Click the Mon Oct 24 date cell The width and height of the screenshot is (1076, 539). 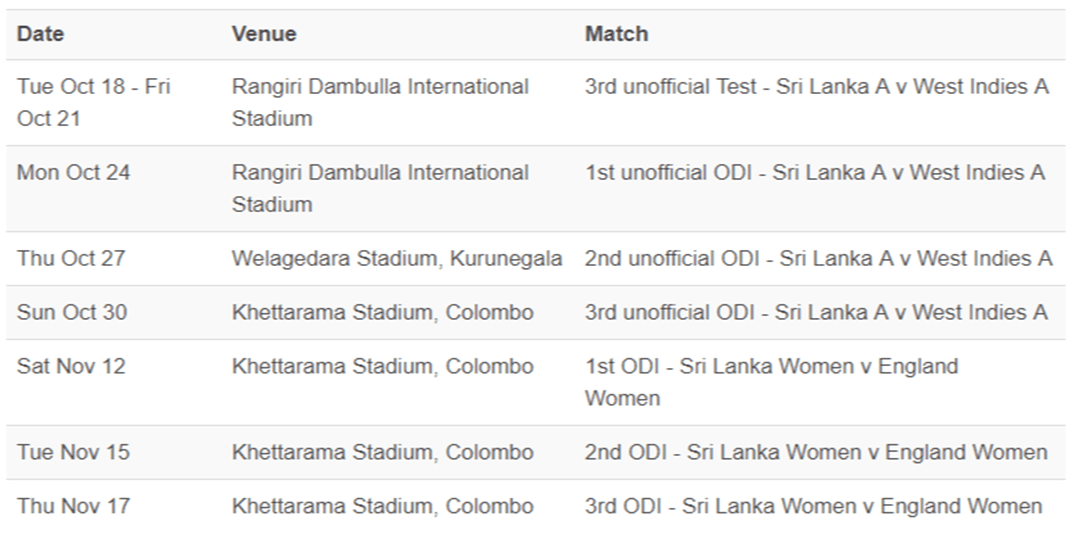pyautogui.click(x=73, y=172)
